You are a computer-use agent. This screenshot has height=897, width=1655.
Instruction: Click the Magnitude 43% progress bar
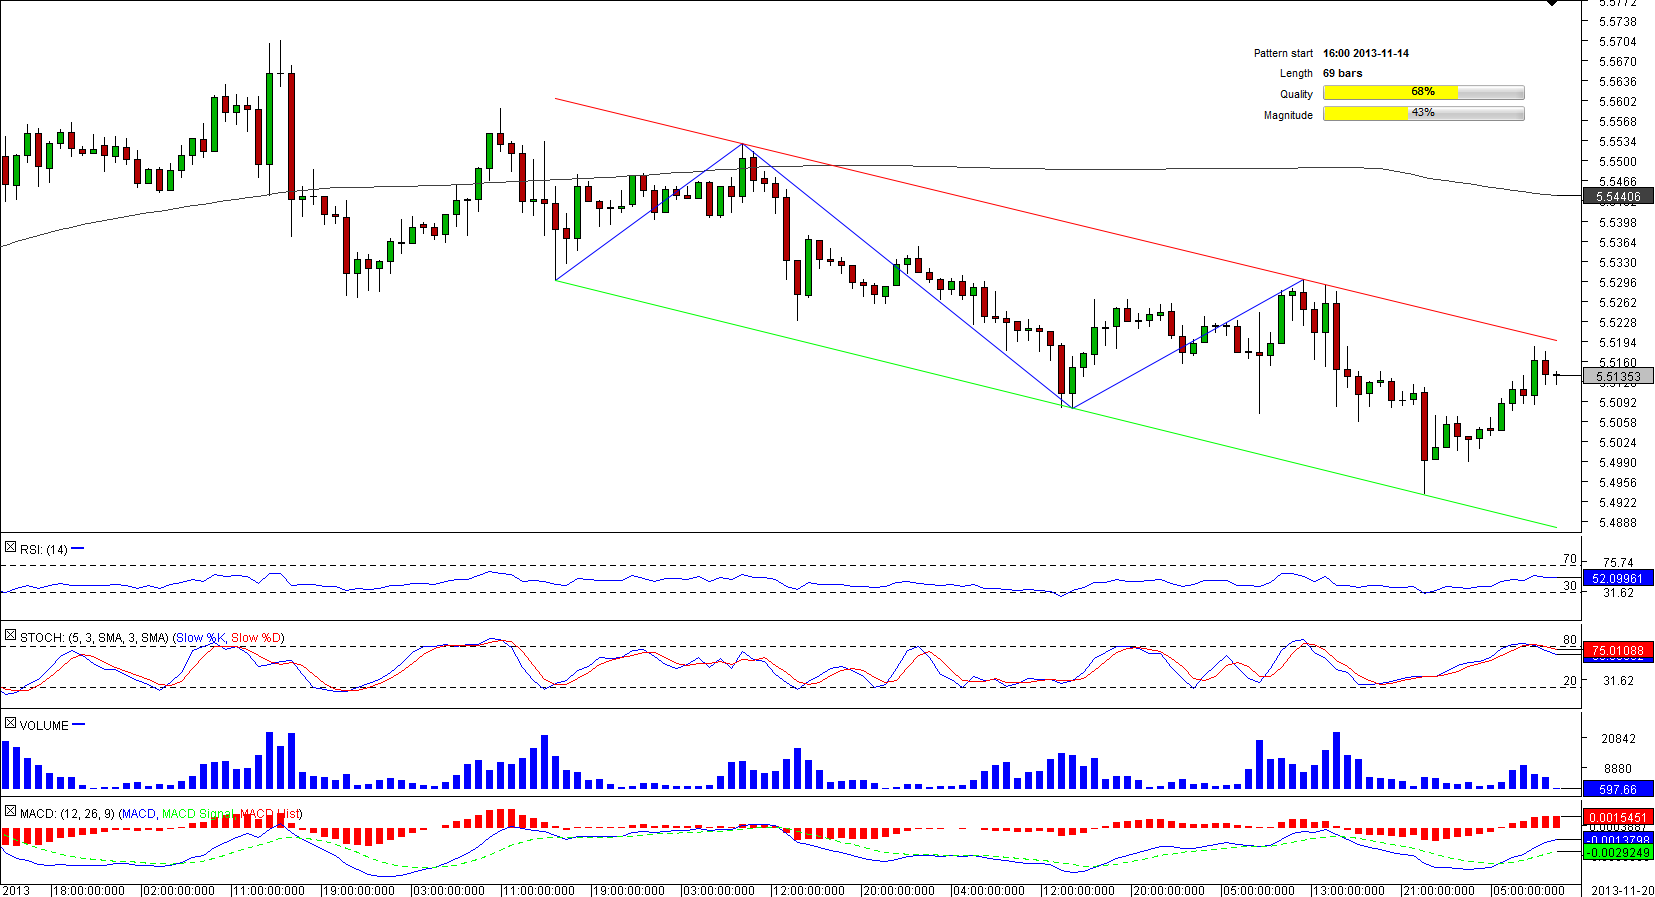tap(1423, 114)
